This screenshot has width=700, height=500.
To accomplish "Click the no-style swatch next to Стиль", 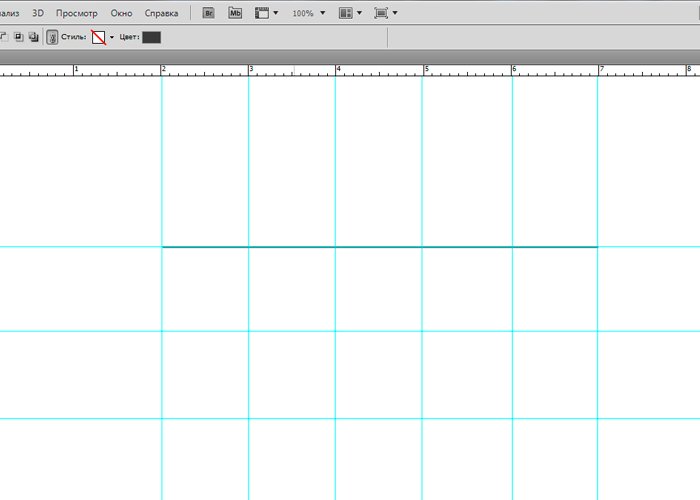I will click(x=98, y=37).
